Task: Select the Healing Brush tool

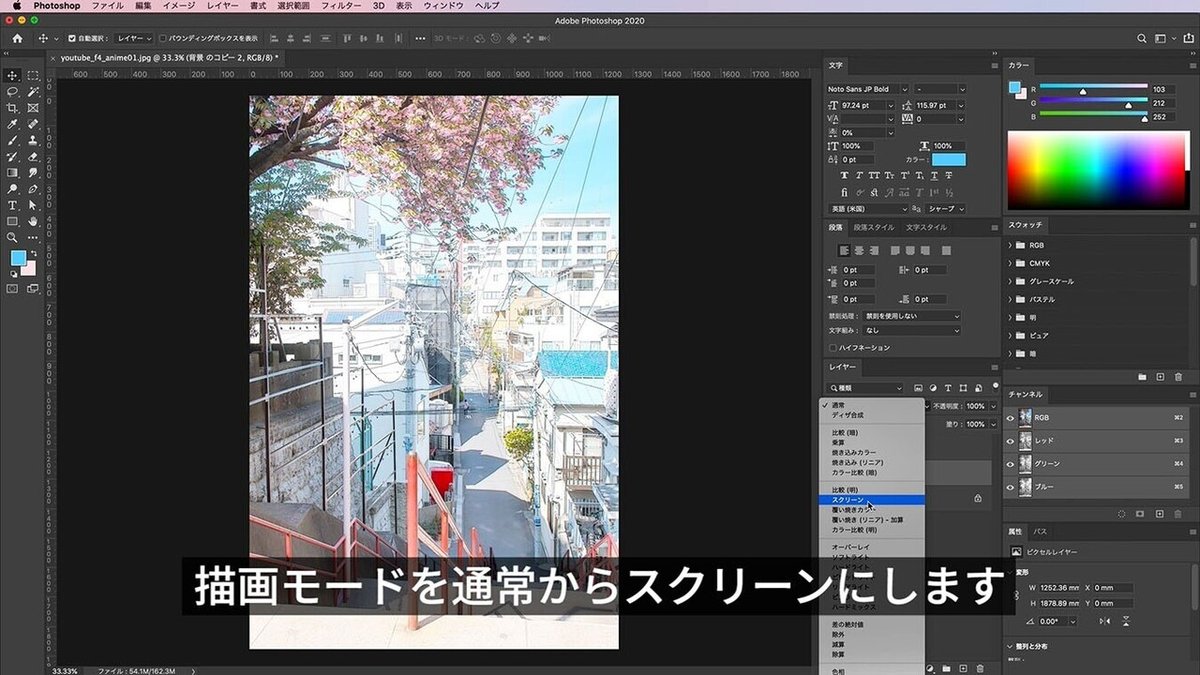Action: click(x=33, y=124)
